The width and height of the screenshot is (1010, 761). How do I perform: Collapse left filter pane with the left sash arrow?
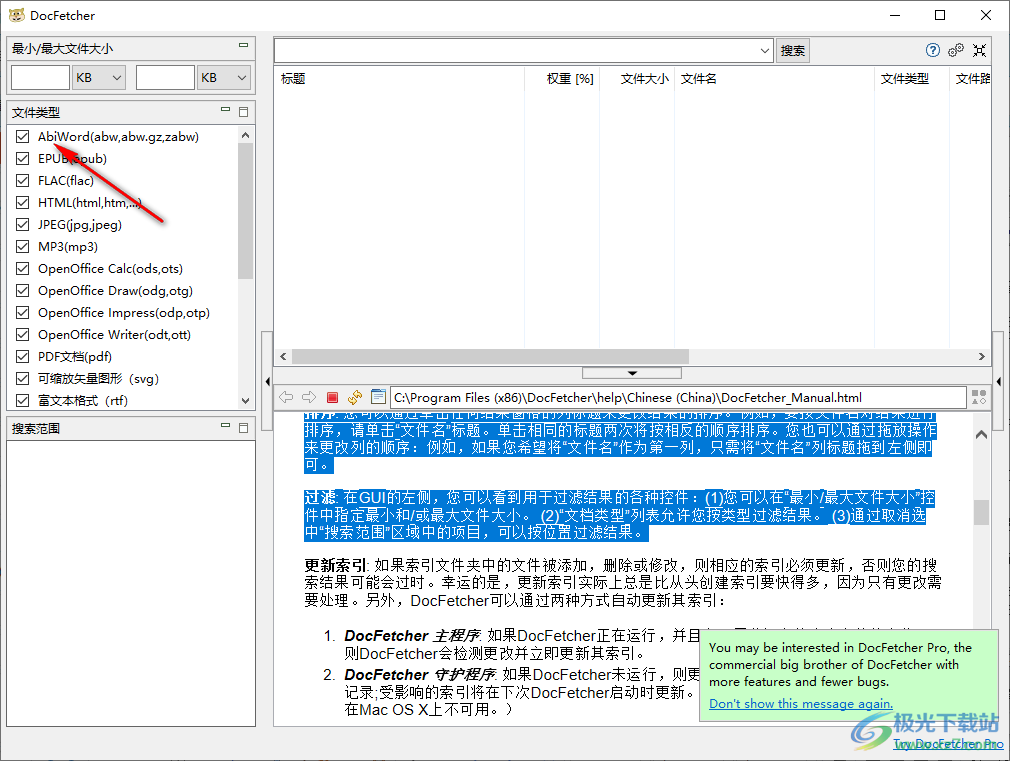[x=267, y=381]
